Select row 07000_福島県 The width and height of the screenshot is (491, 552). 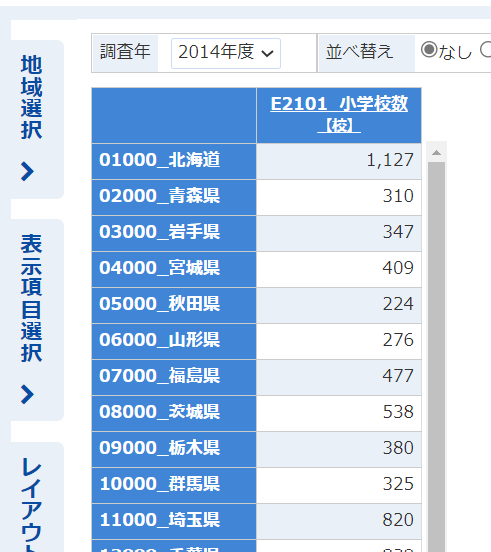click(174, 377)
